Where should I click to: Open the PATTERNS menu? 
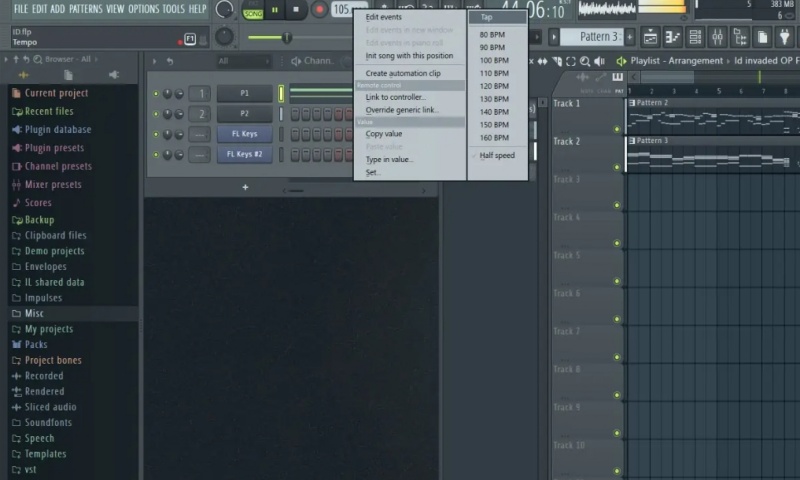pyautogui.click(x=86, y=9)
